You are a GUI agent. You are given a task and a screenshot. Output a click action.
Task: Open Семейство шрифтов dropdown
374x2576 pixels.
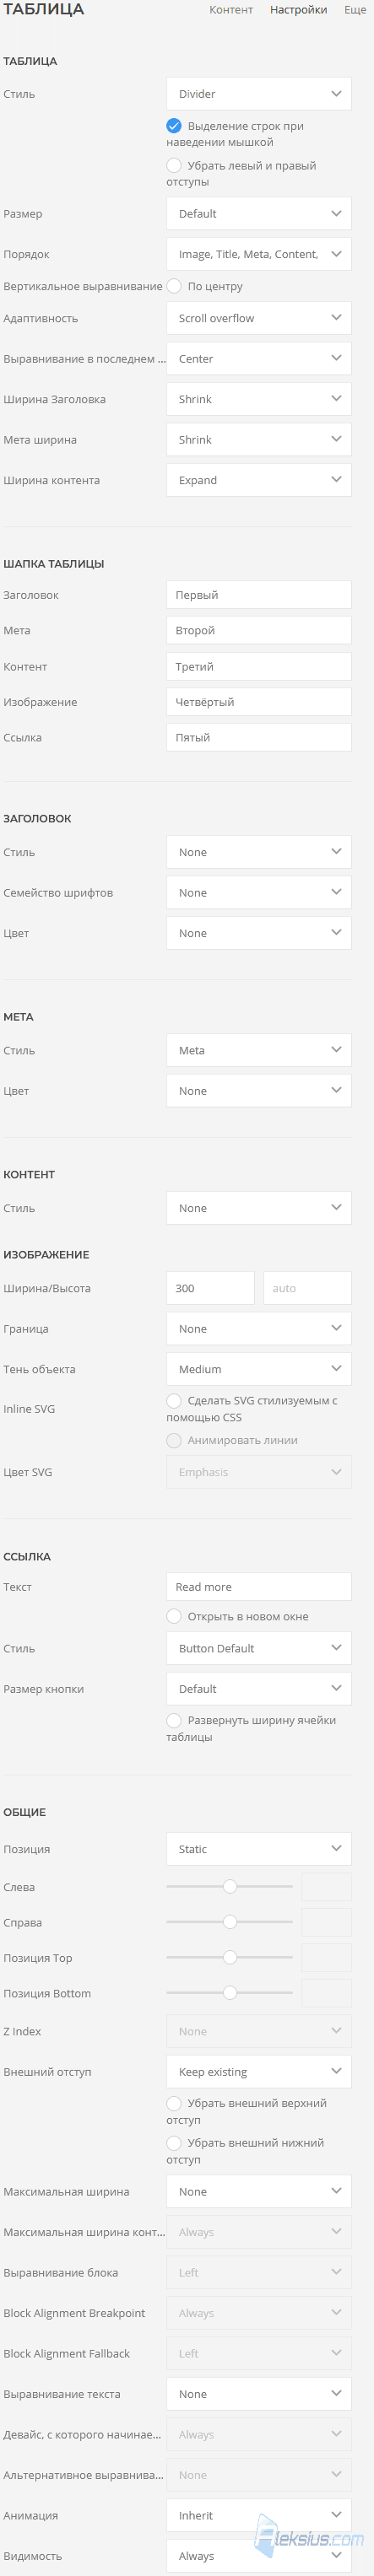tap(258, 893)
